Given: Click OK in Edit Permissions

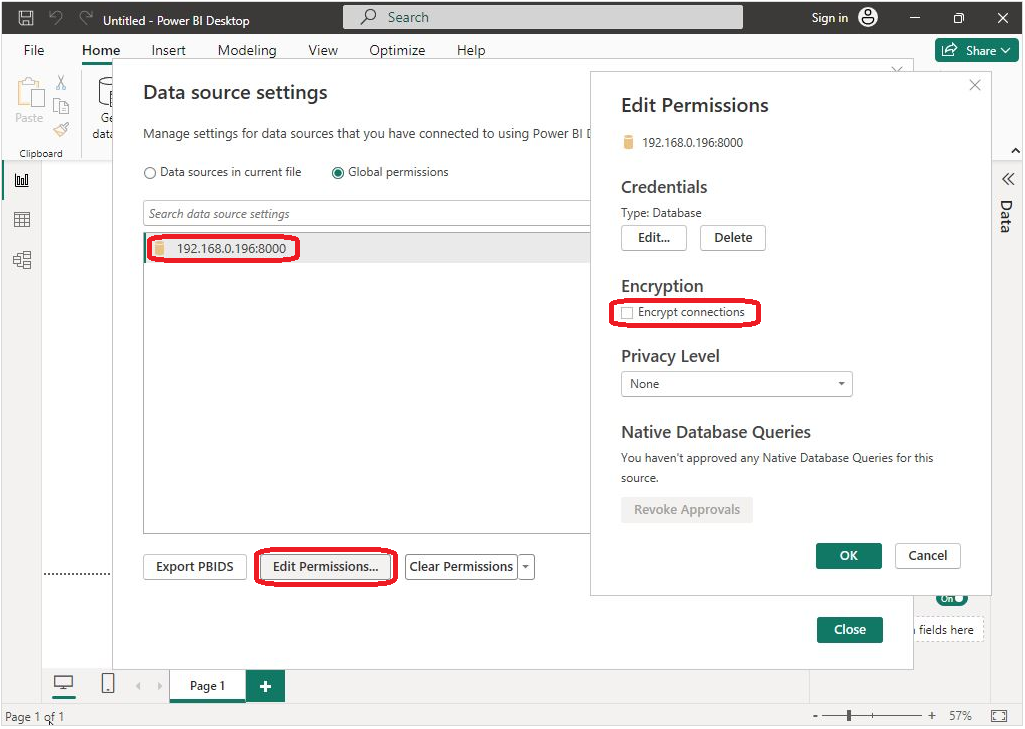Looking at the screenshot, I should pyautogui.click(x=849, y=556).
